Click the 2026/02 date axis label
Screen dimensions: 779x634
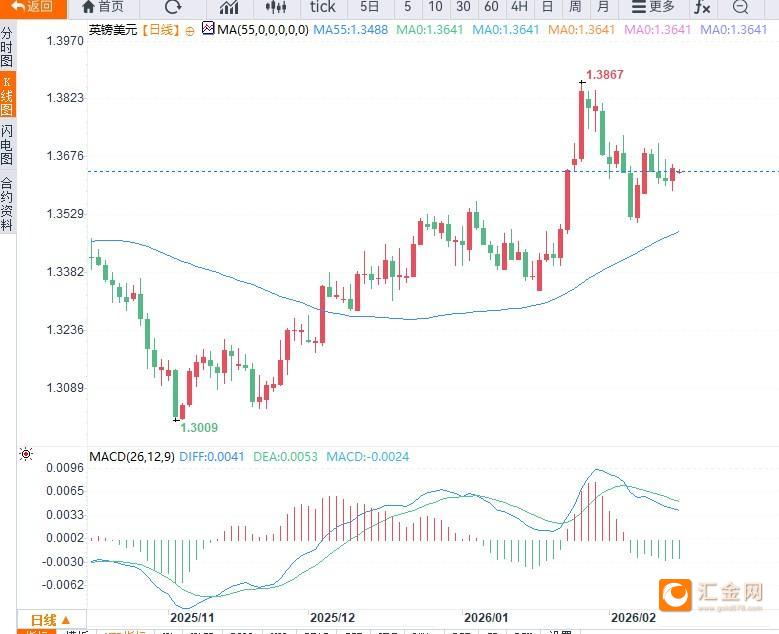pyautogui.click(x=633, y=618)
